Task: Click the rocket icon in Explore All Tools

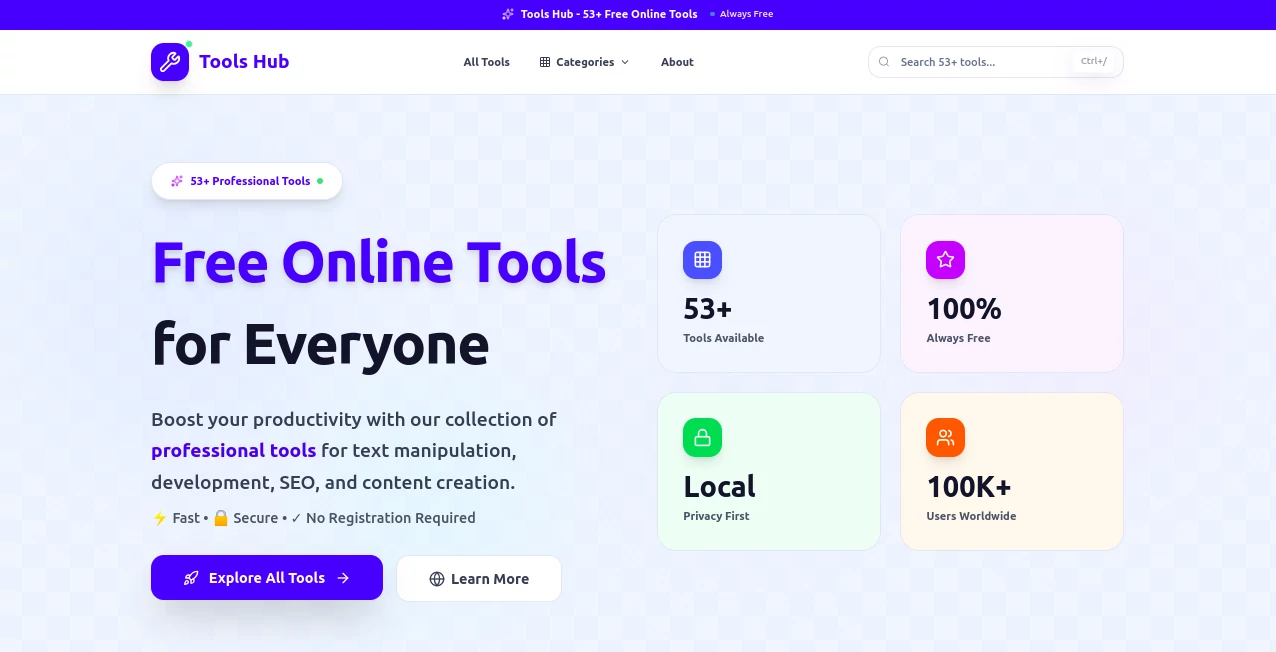Action: coord(191,578)
